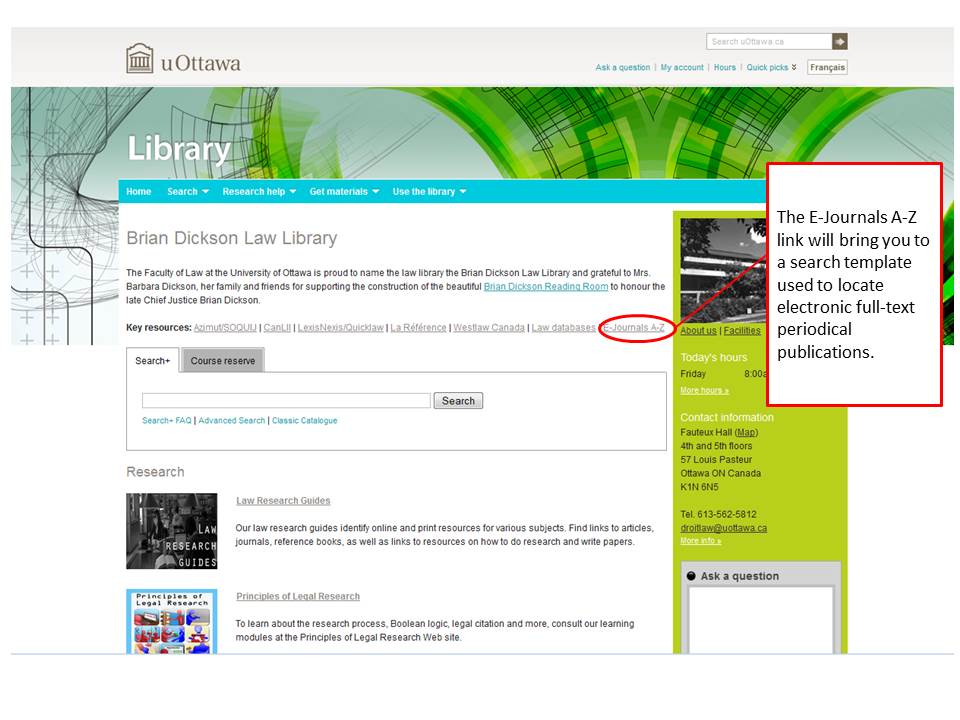Open Fauteux Hall Map link

(746, 432)
